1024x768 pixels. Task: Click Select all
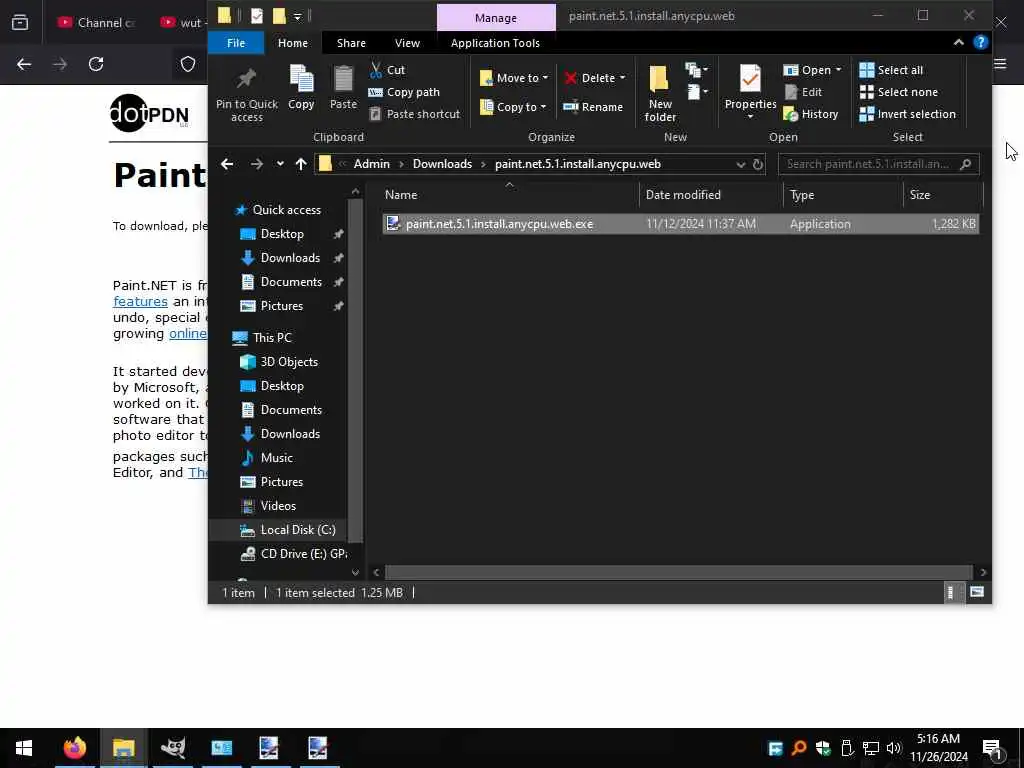[891, 70]
